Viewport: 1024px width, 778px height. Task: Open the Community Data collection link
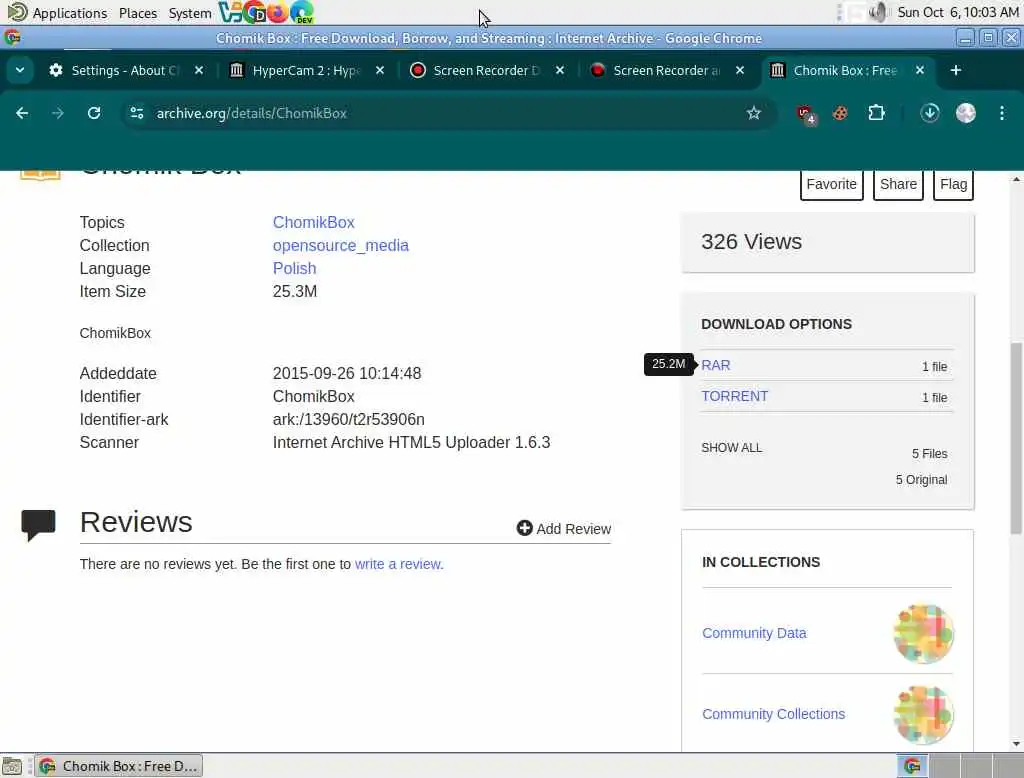tap(754, 633)
